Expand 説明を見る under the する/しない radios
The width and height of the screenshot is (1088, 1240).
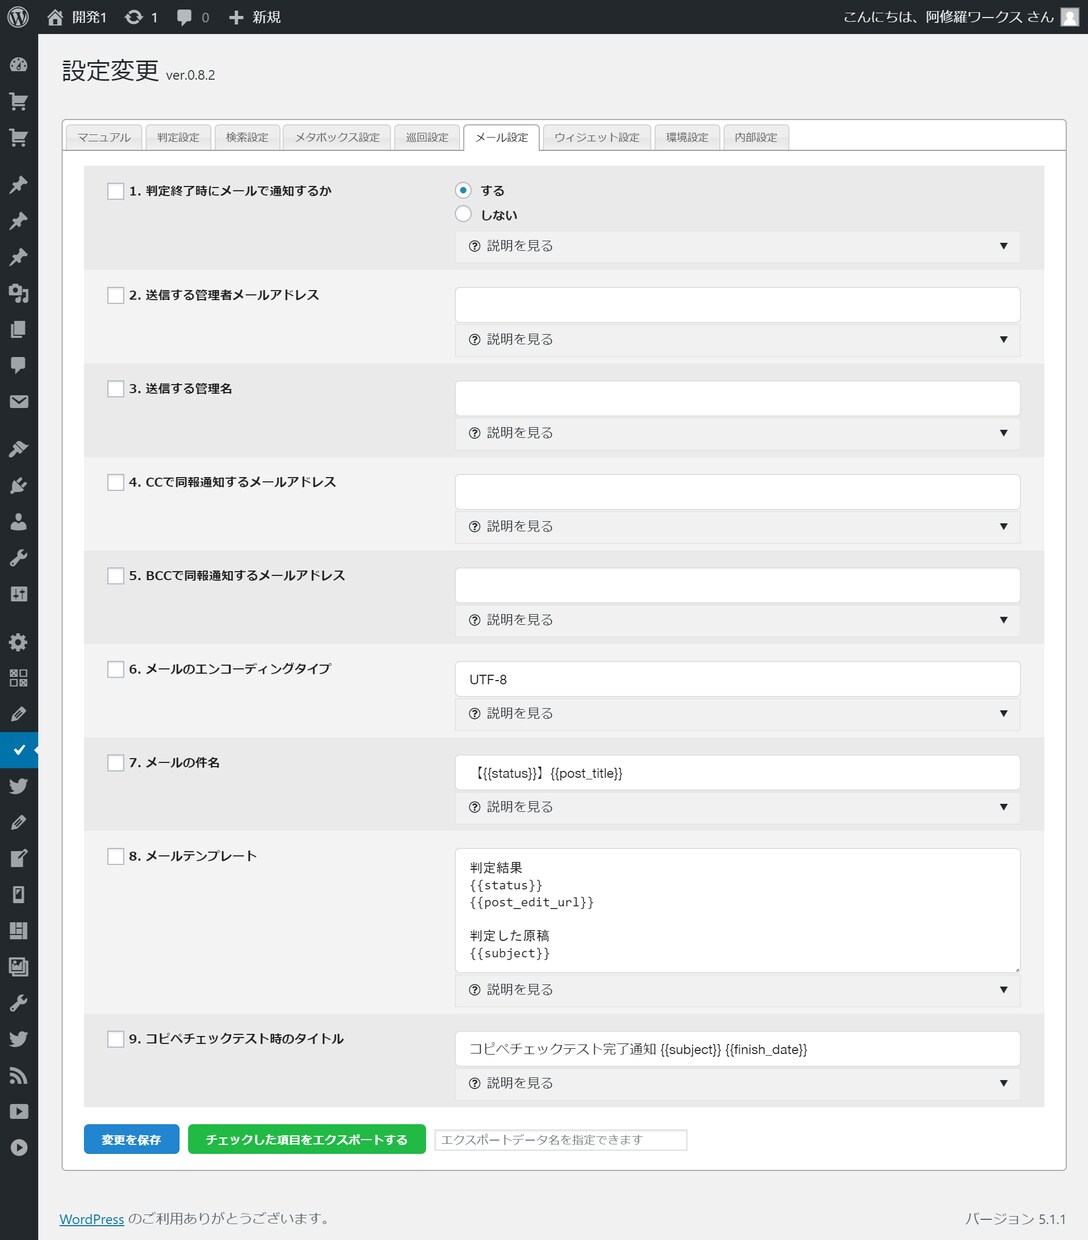(738, 246)
